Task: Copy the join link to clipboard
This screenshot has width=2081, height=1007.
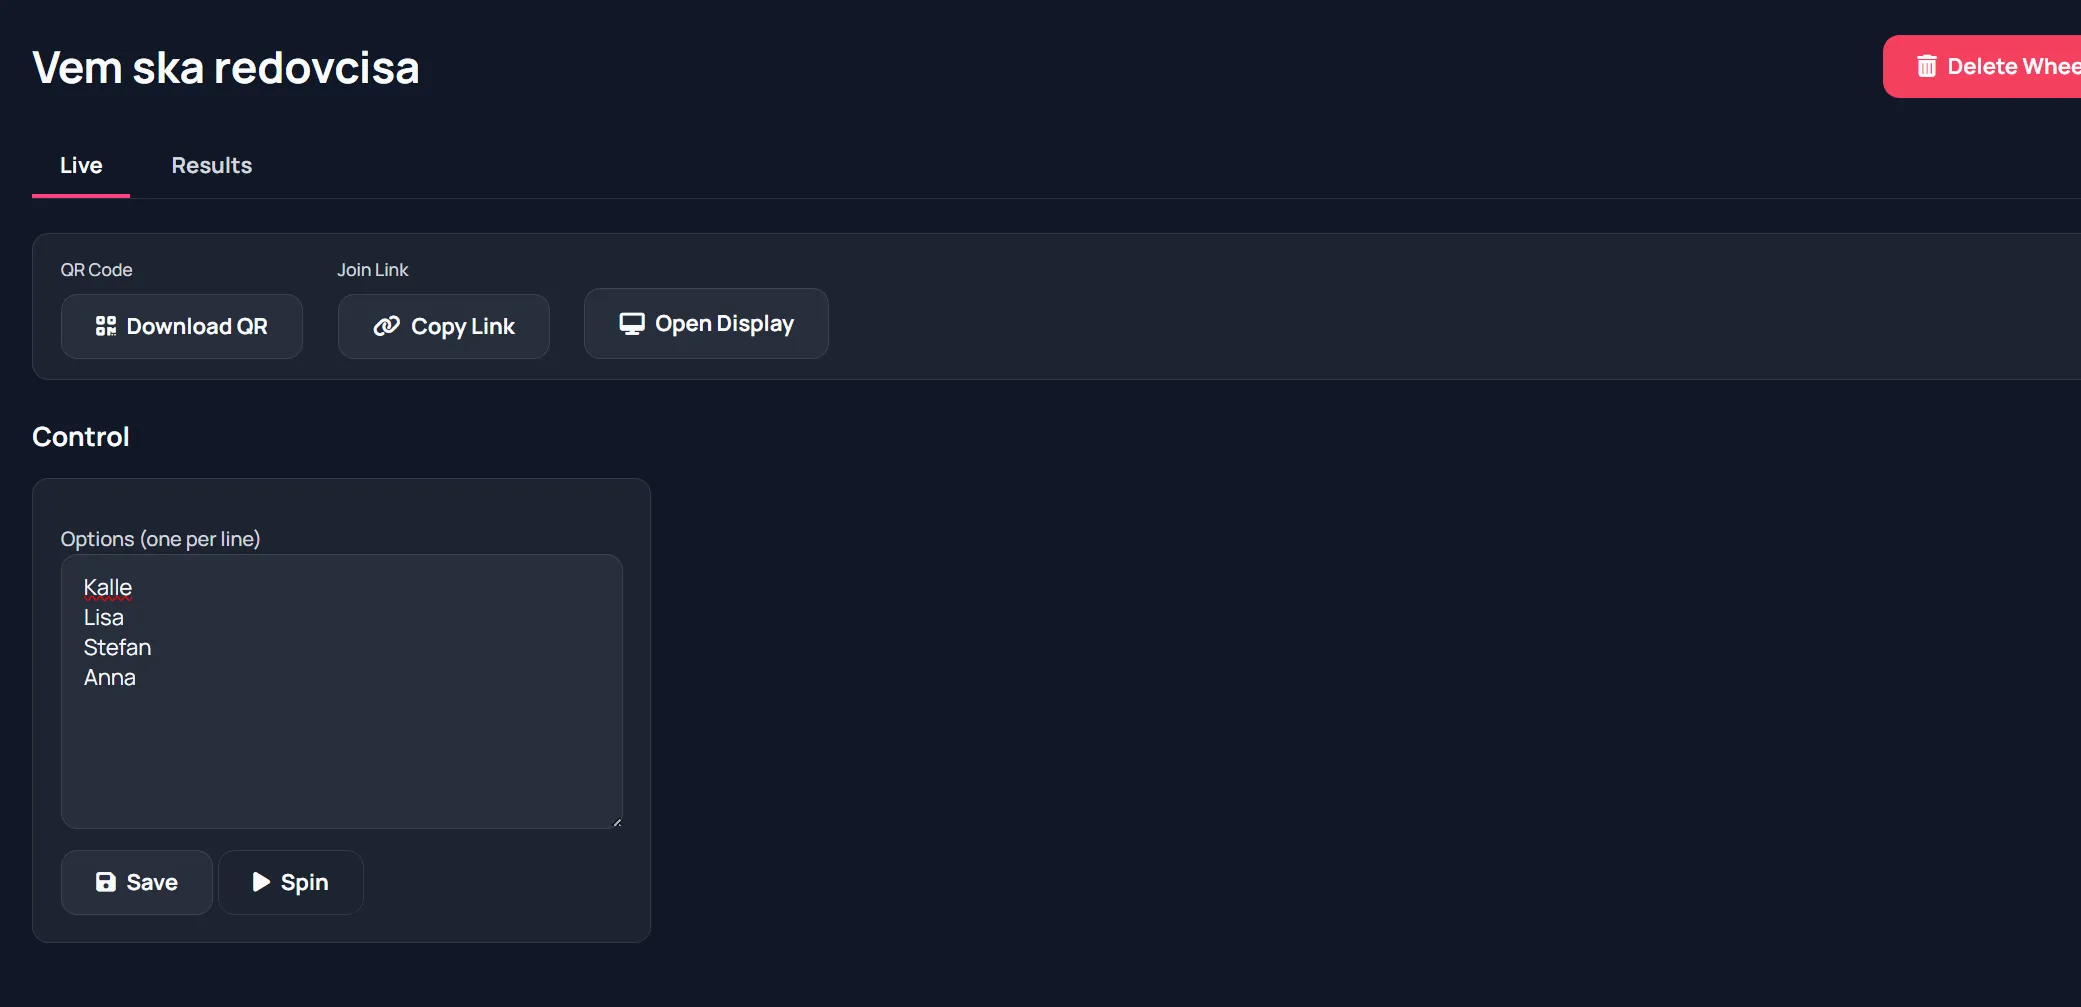Action: 443,326
